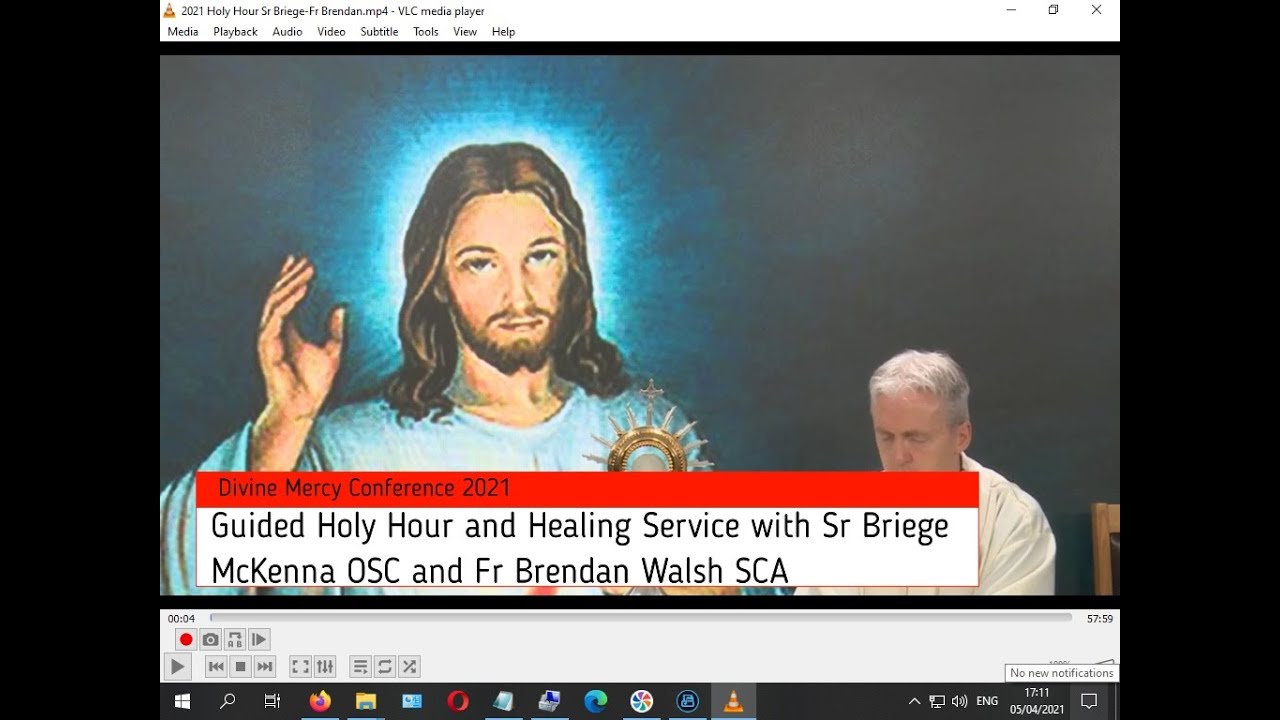
Task: Toggle loop/repeat mode
Action: click(384, 667)
